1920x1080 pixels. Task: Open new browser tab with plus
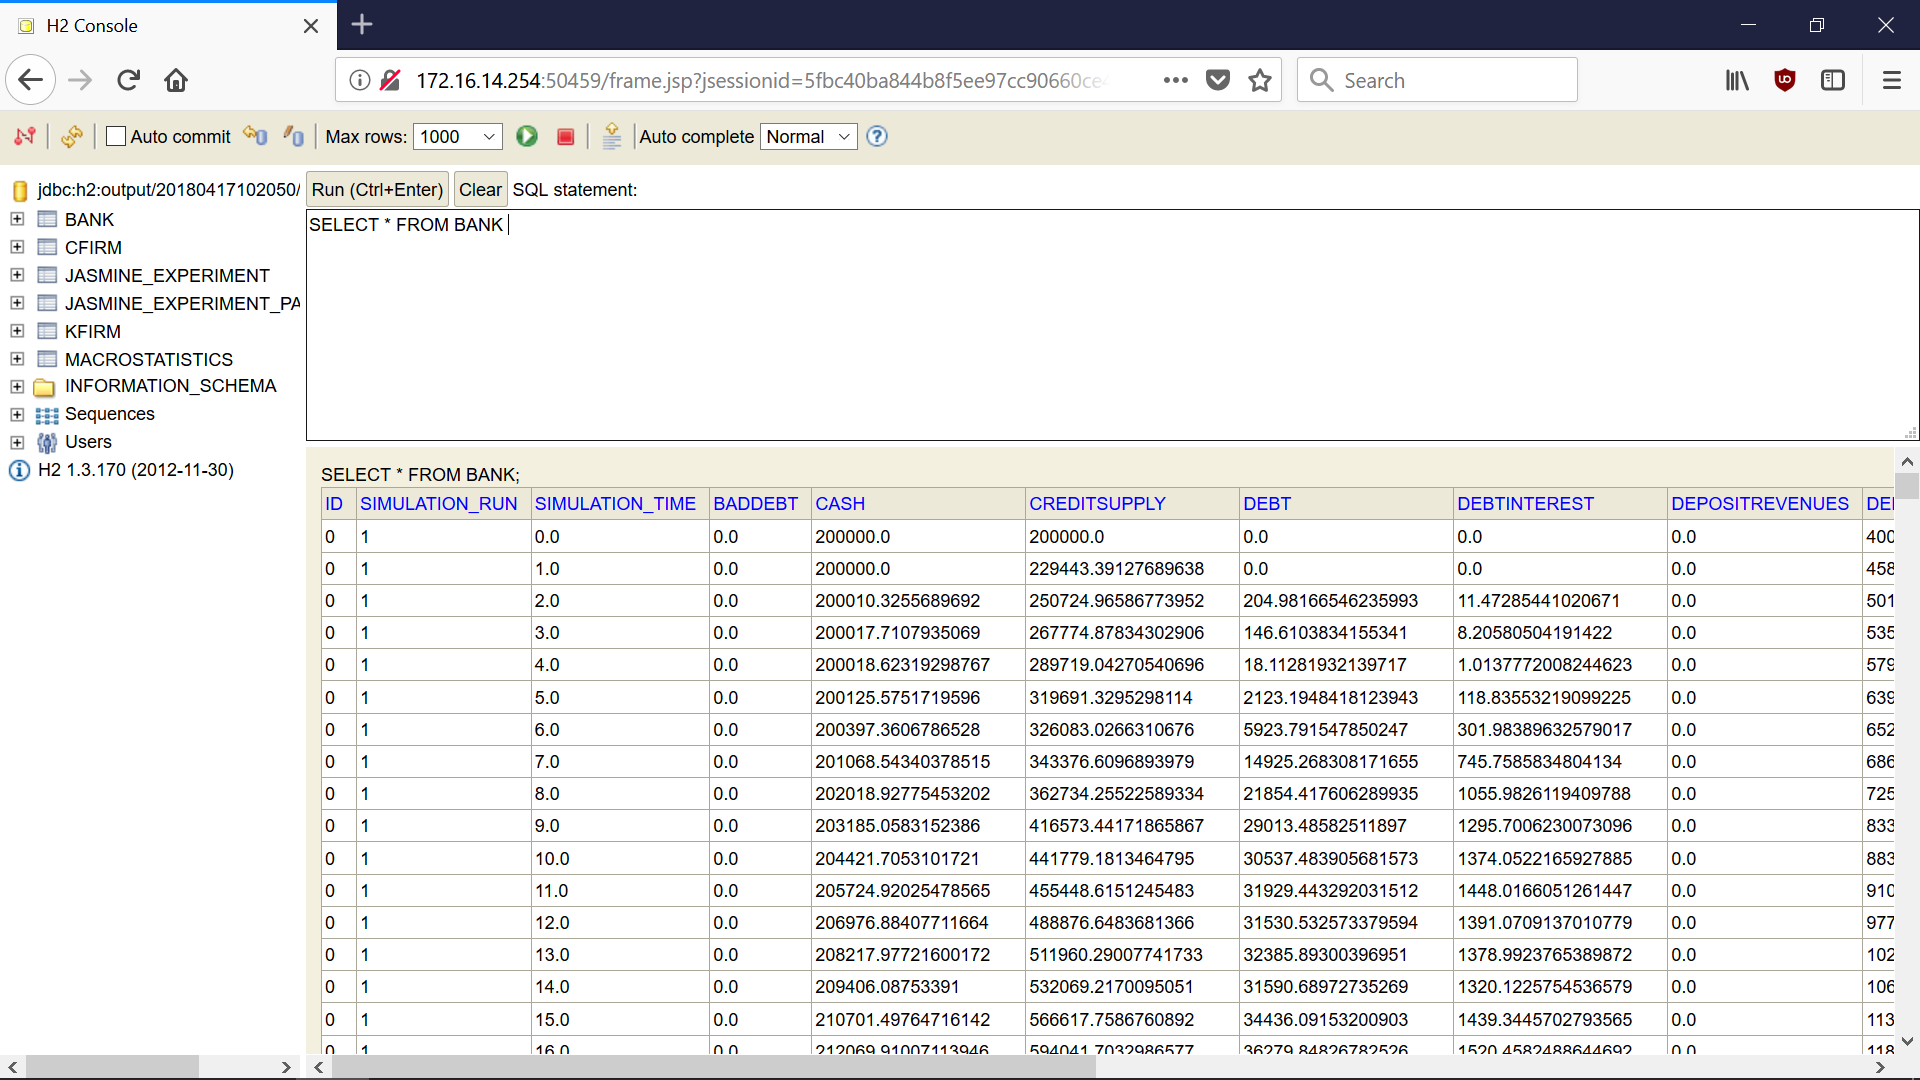[362, 25]
